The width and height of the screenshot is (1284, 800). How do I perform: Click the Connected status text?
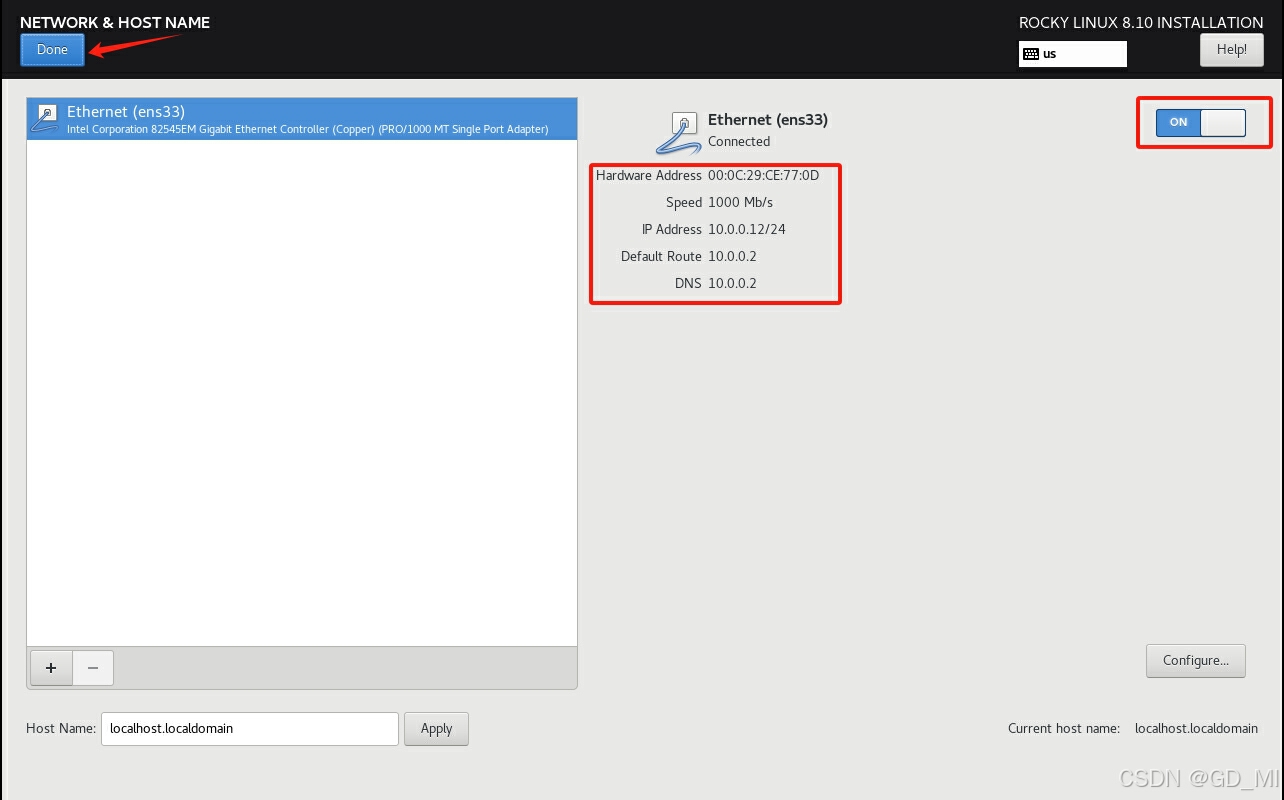[739, 141]
